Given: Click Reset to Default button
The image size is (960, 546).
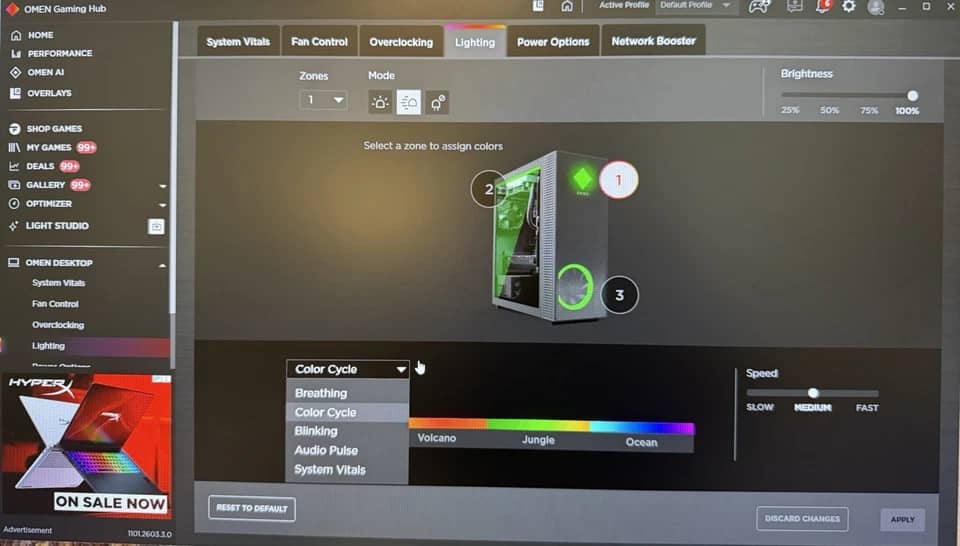Looking at the screenshot, I should (x=252, y=508).
